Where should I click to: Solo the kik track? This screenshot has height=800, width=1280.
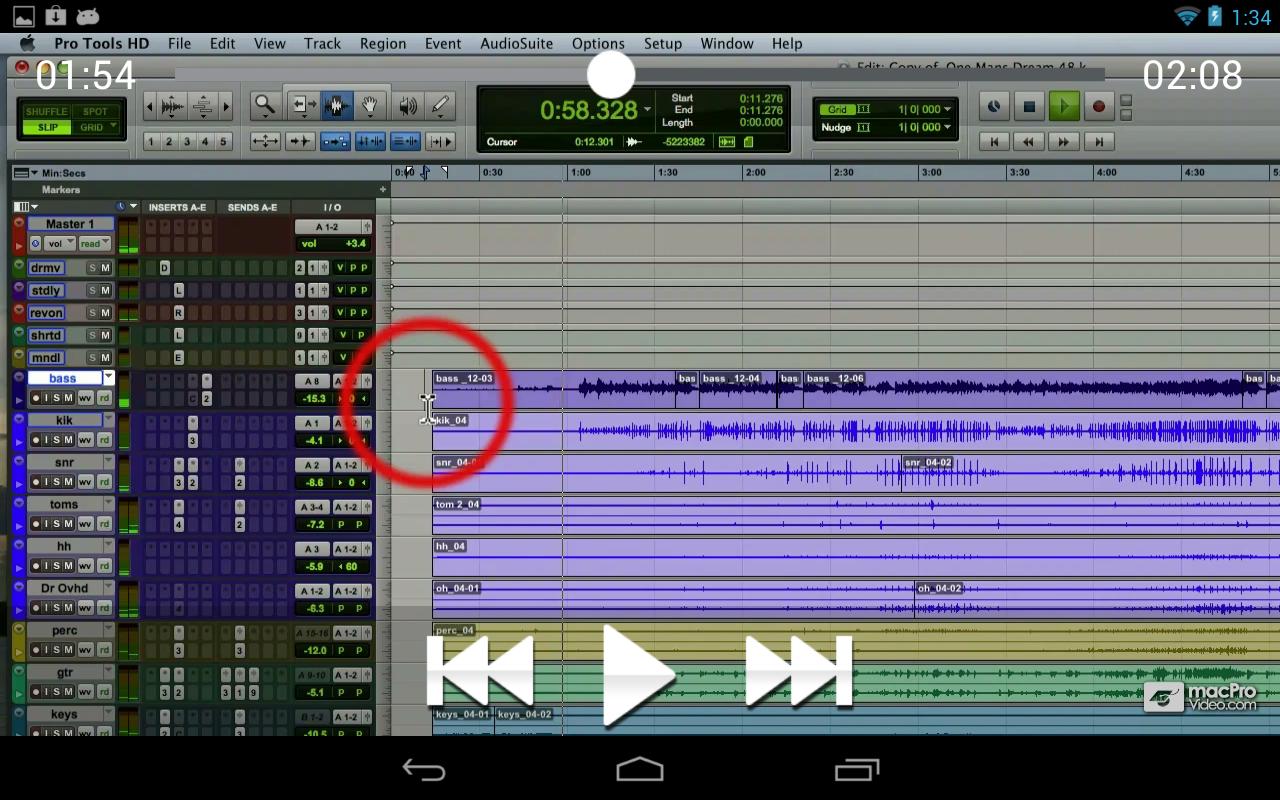coord(55,440)
